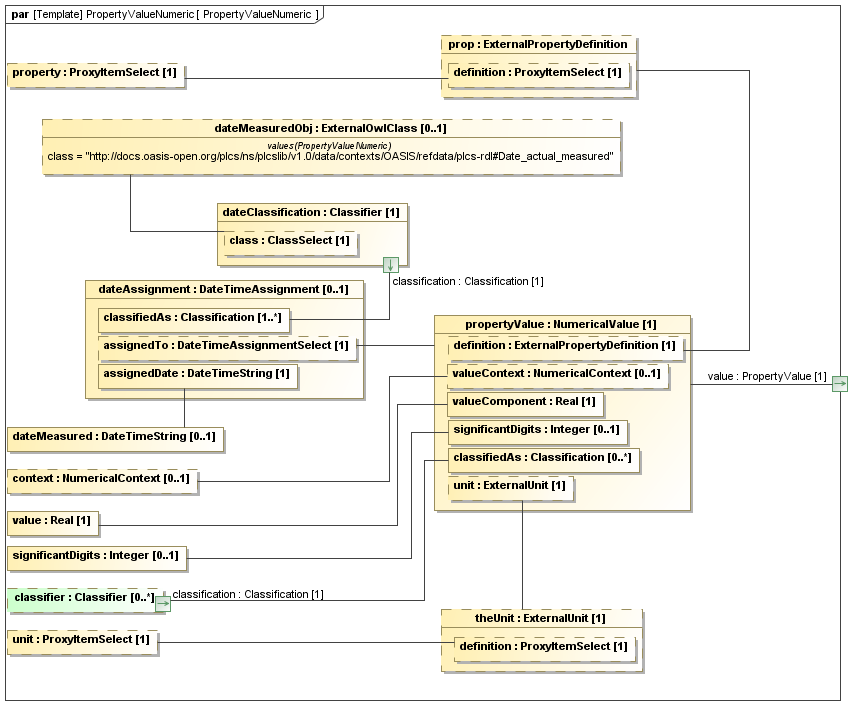Select the dateAssignment : DateTimeAssignment header
The height and width of the screenshot is (715, 862).
[223, 290]
